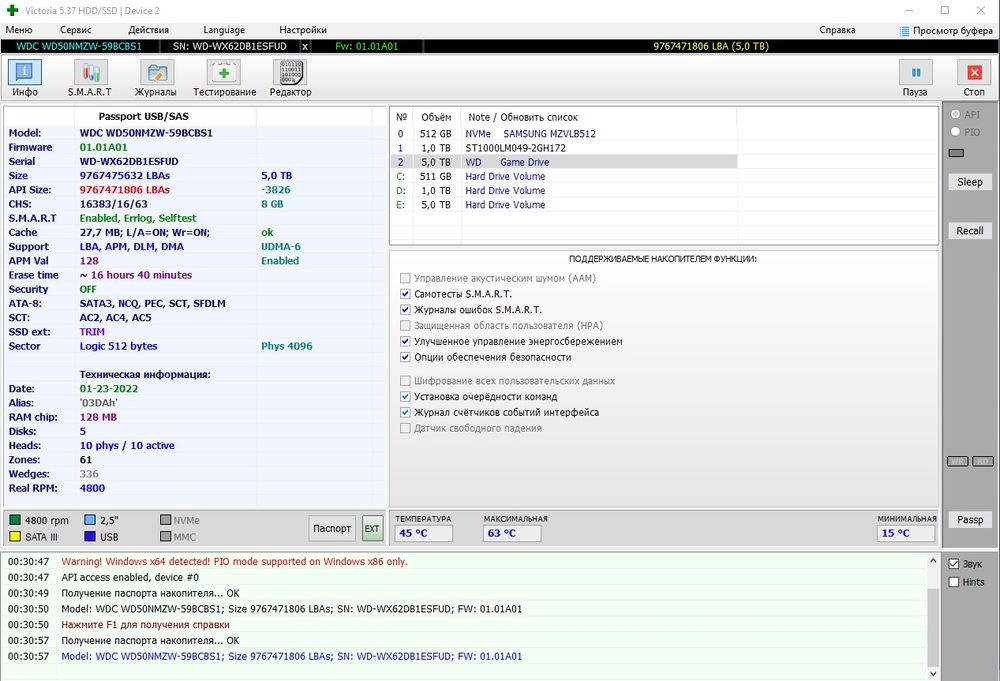
Task: Select the PIO radio button
Action: tap(955, 131)
